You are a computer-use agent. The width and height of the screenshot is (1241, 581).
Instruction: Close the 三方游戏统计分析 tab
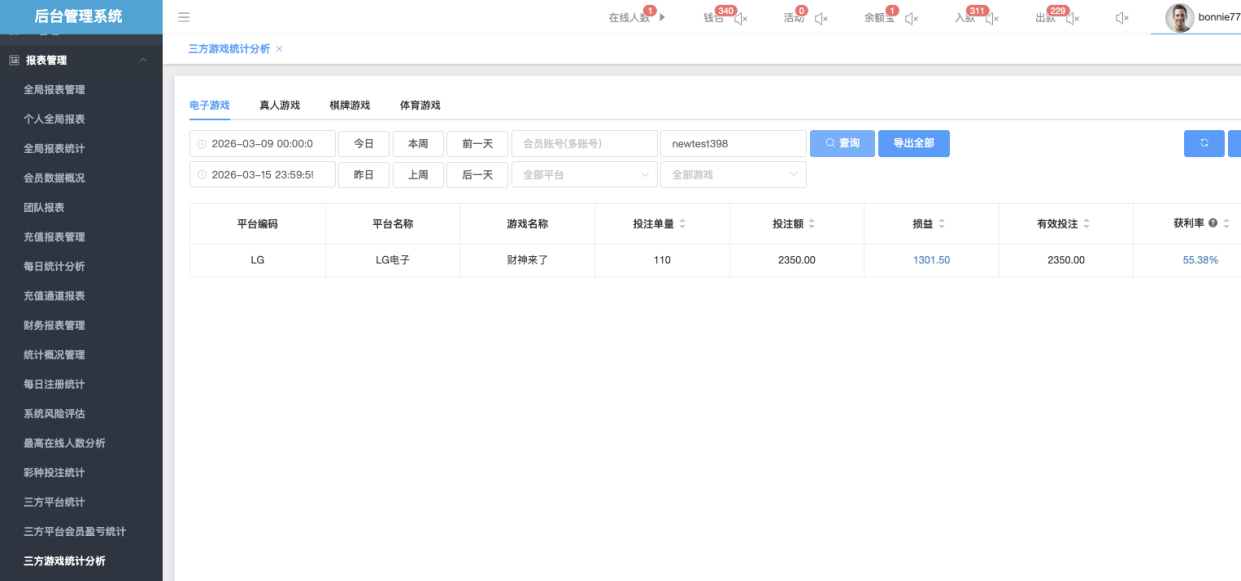[x=279, y=49]
